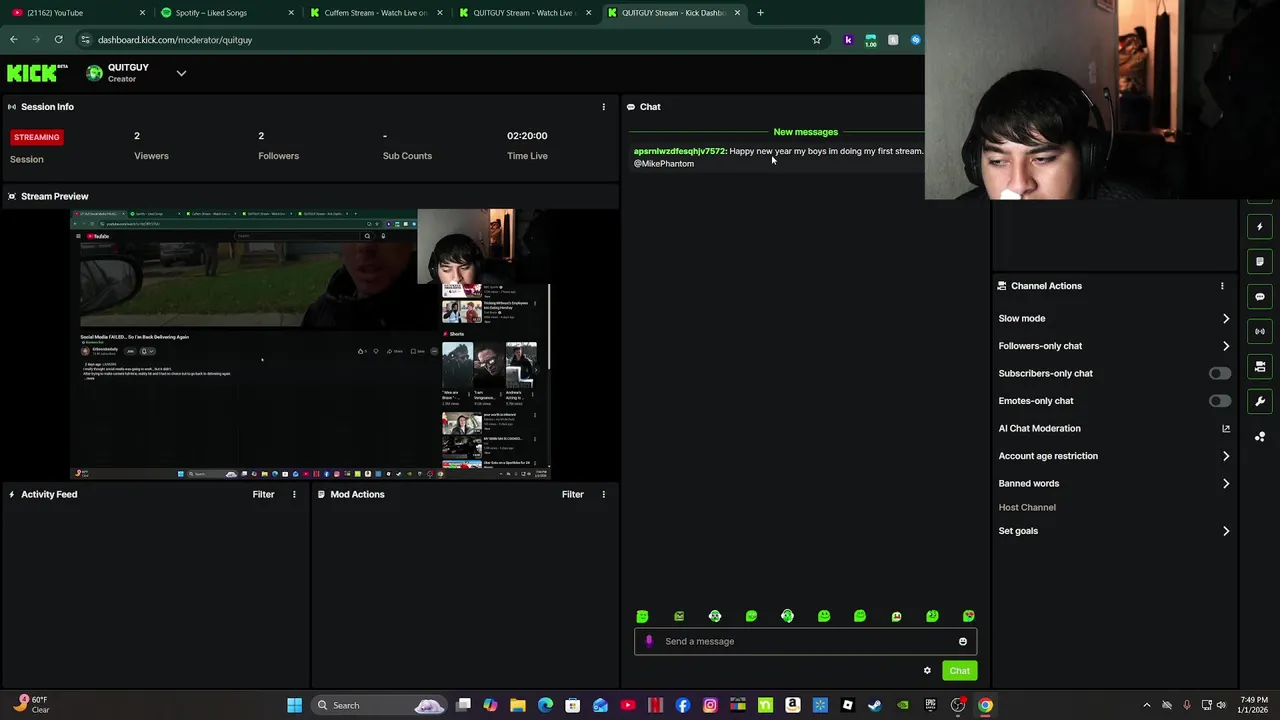Click the STREAMING status badge
This screenshot has width=1280, height=720.
[x=37, y=137]
